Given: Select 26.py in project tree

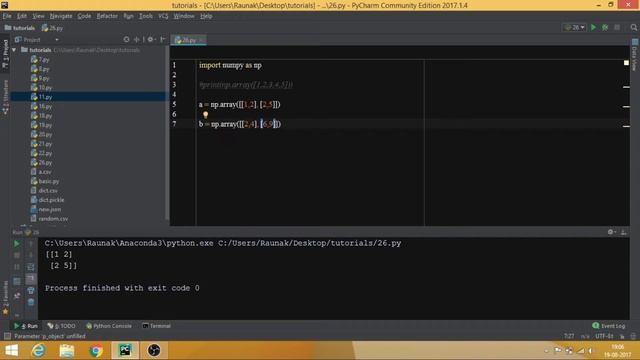Looking at the screenshot, I should pos(41,162).
